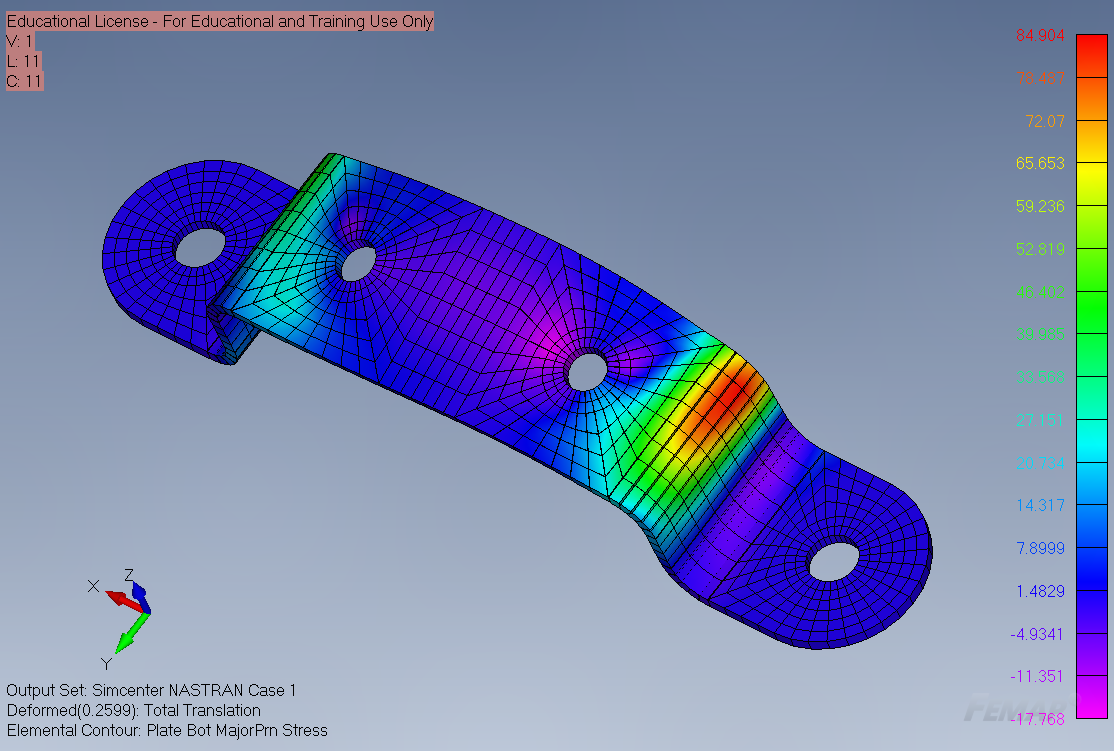Click the legend value -4.9341

click(1037, 634)
